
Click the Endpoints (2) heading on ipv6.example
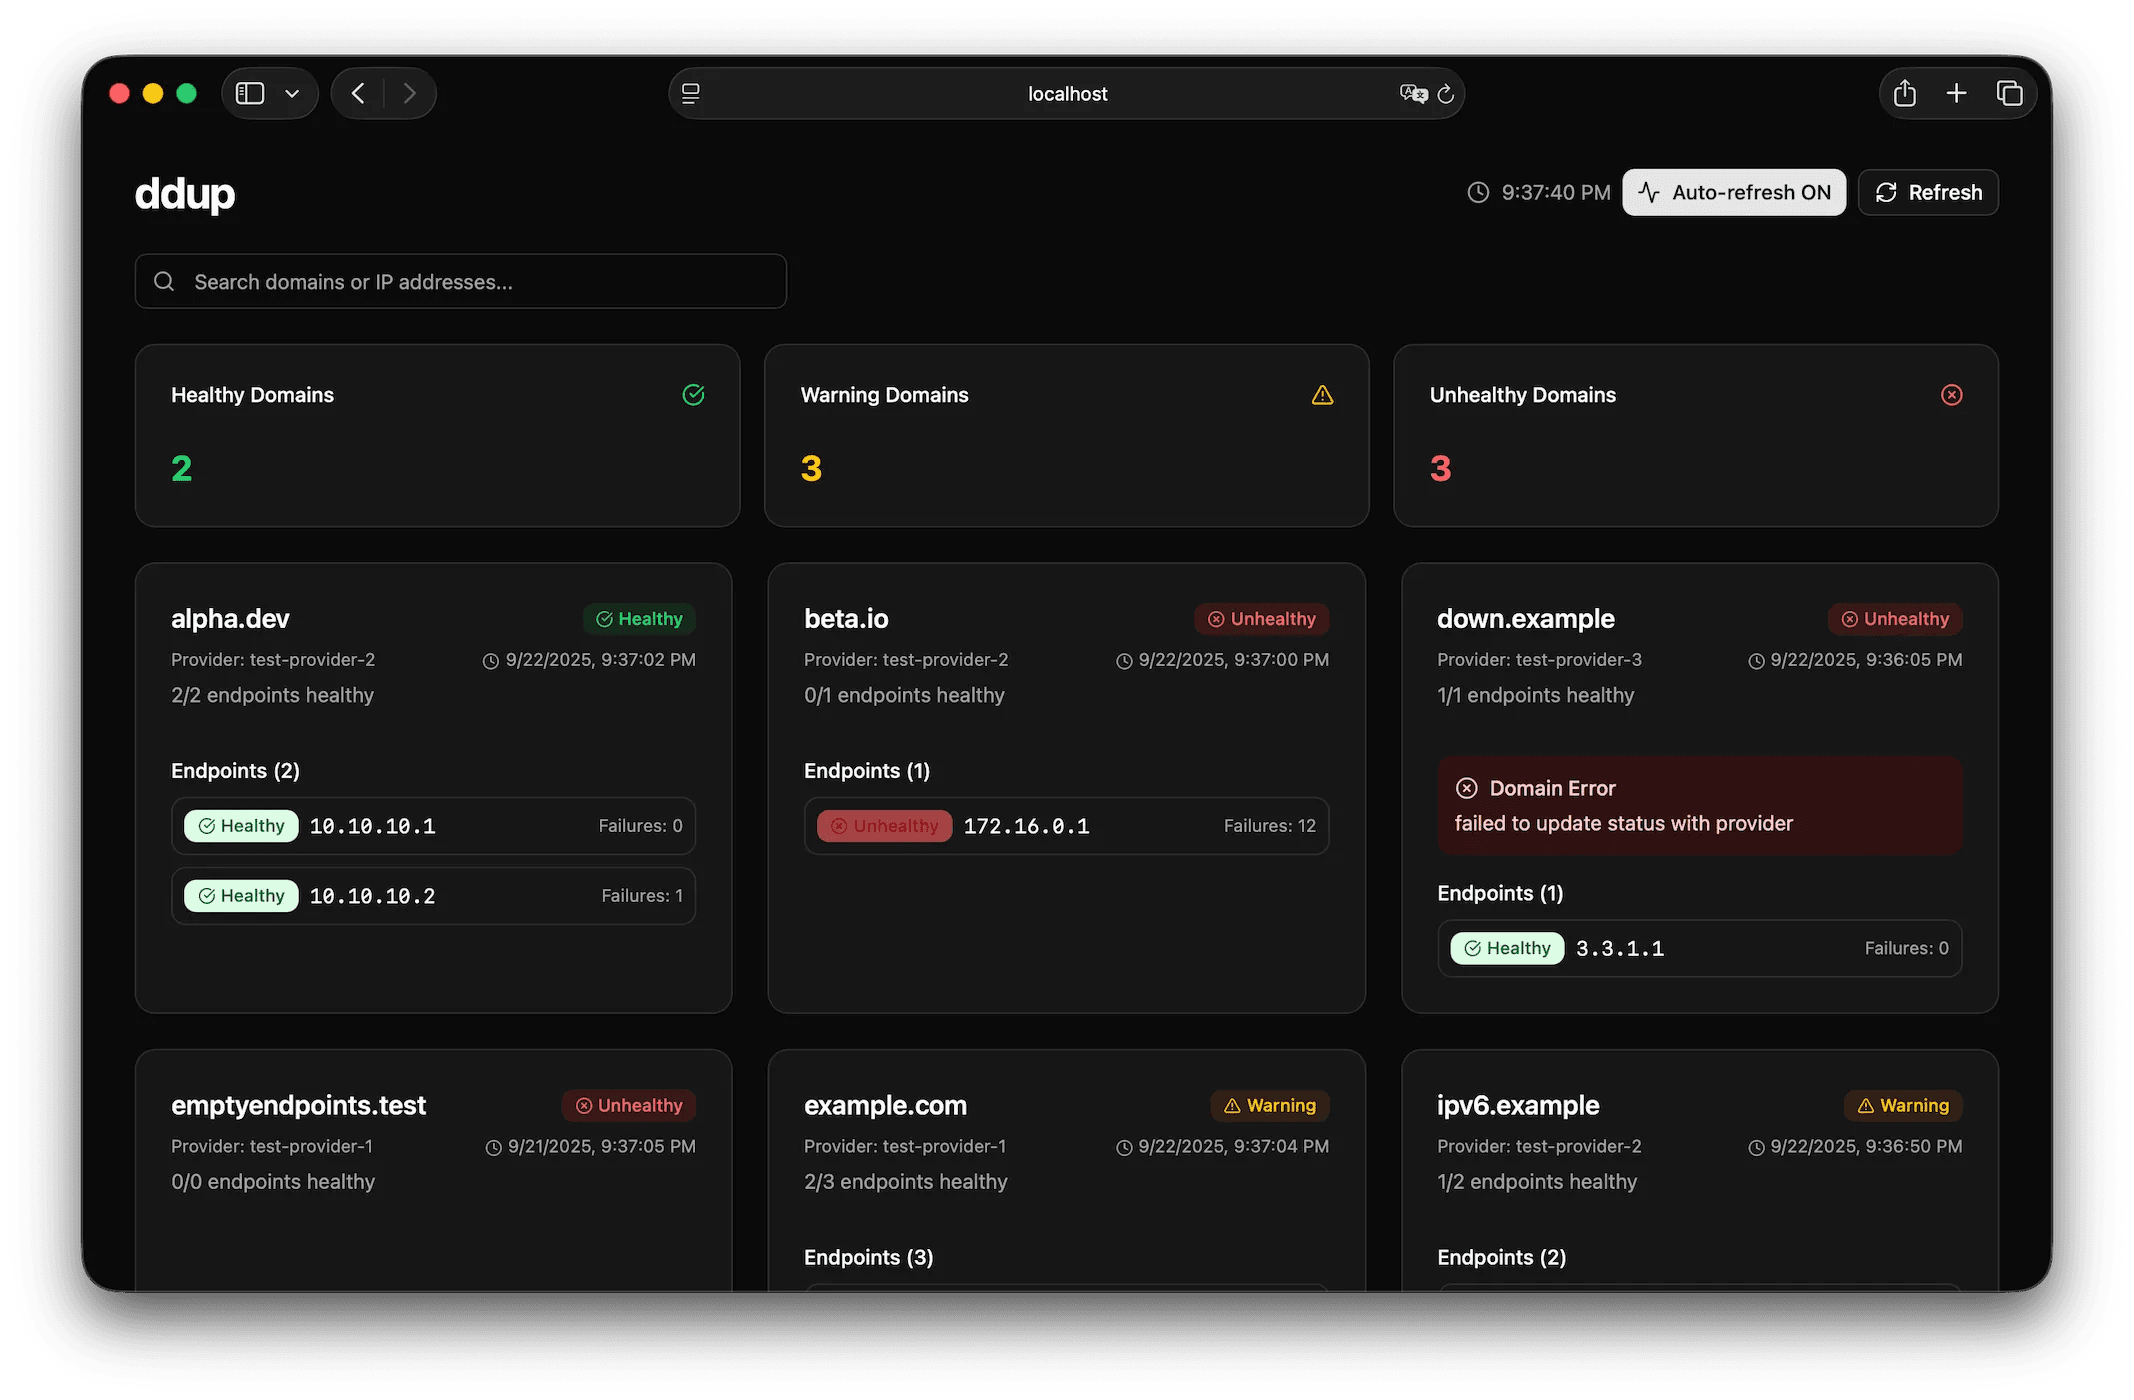(x=1501, y=1257)
